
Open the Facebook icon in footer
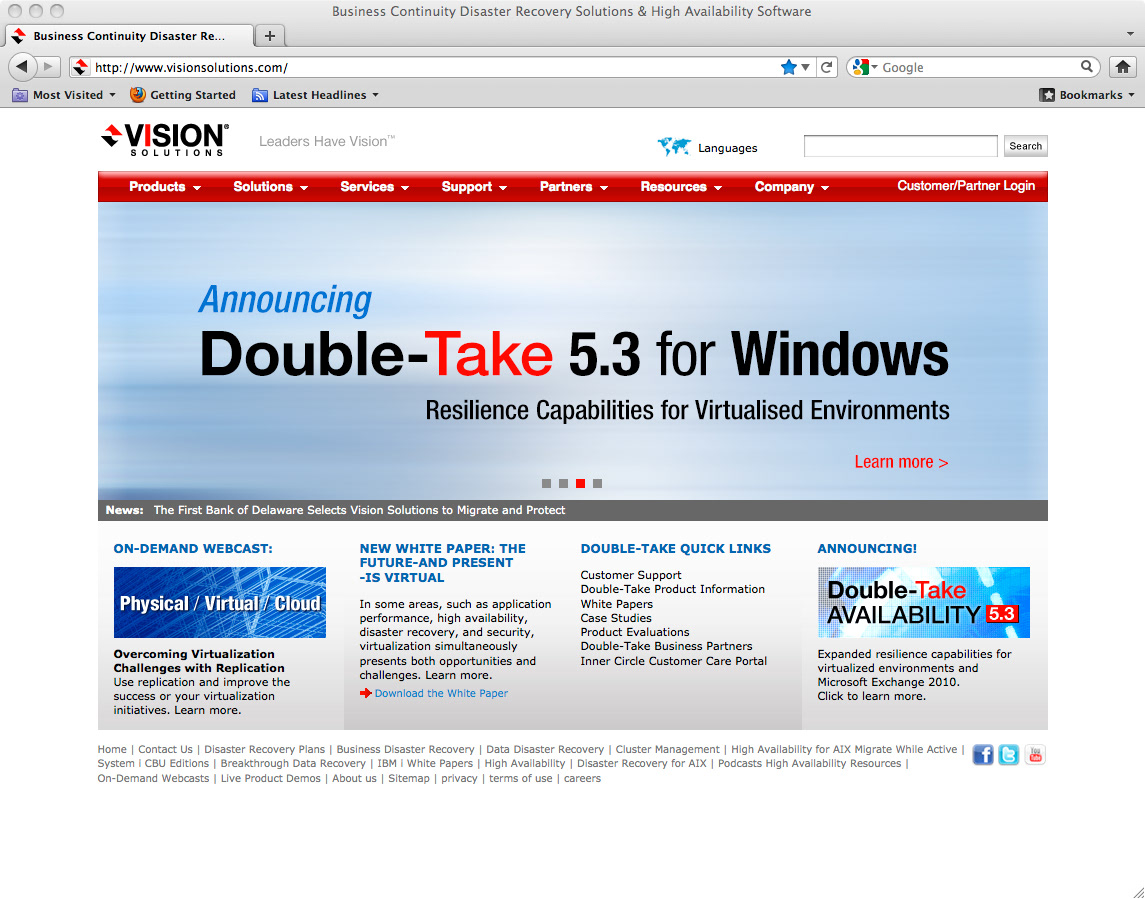(x=983, y=754)
